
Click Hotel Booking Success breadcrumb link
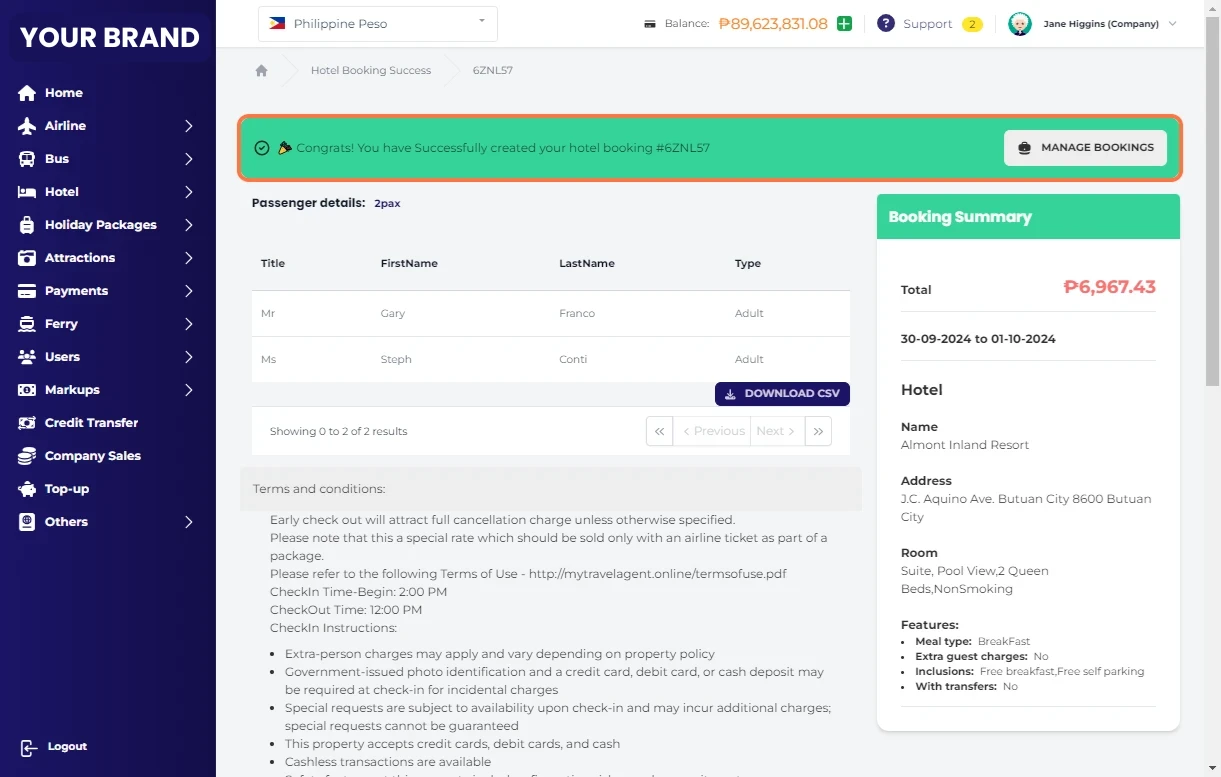(371, 71)
